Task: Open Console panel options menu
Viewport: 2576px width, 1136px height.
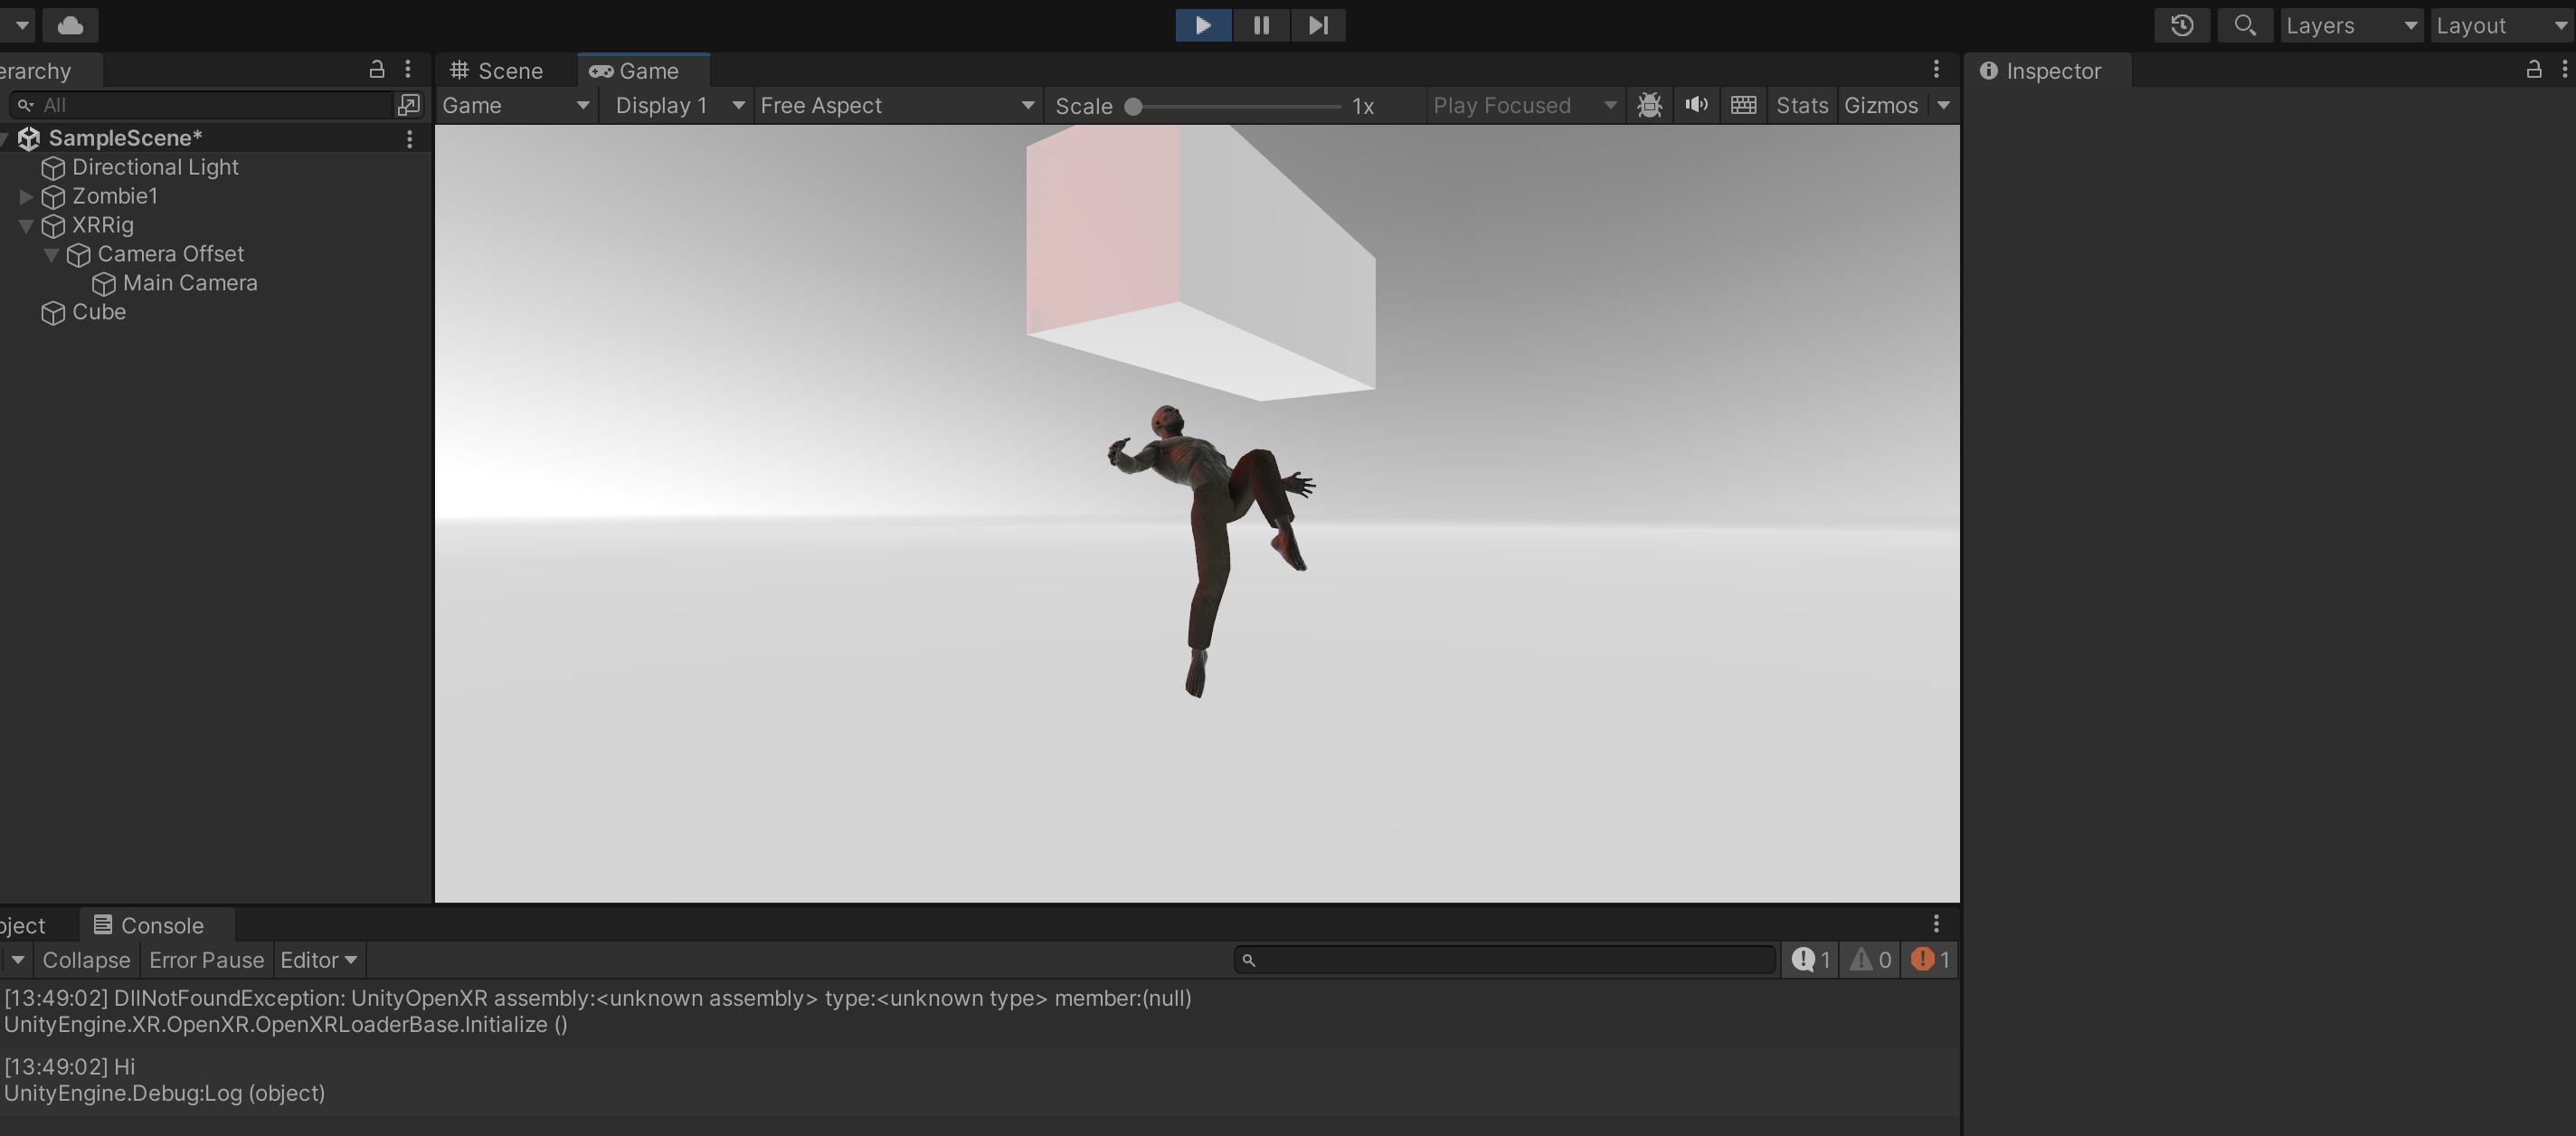Action: 1936,923
